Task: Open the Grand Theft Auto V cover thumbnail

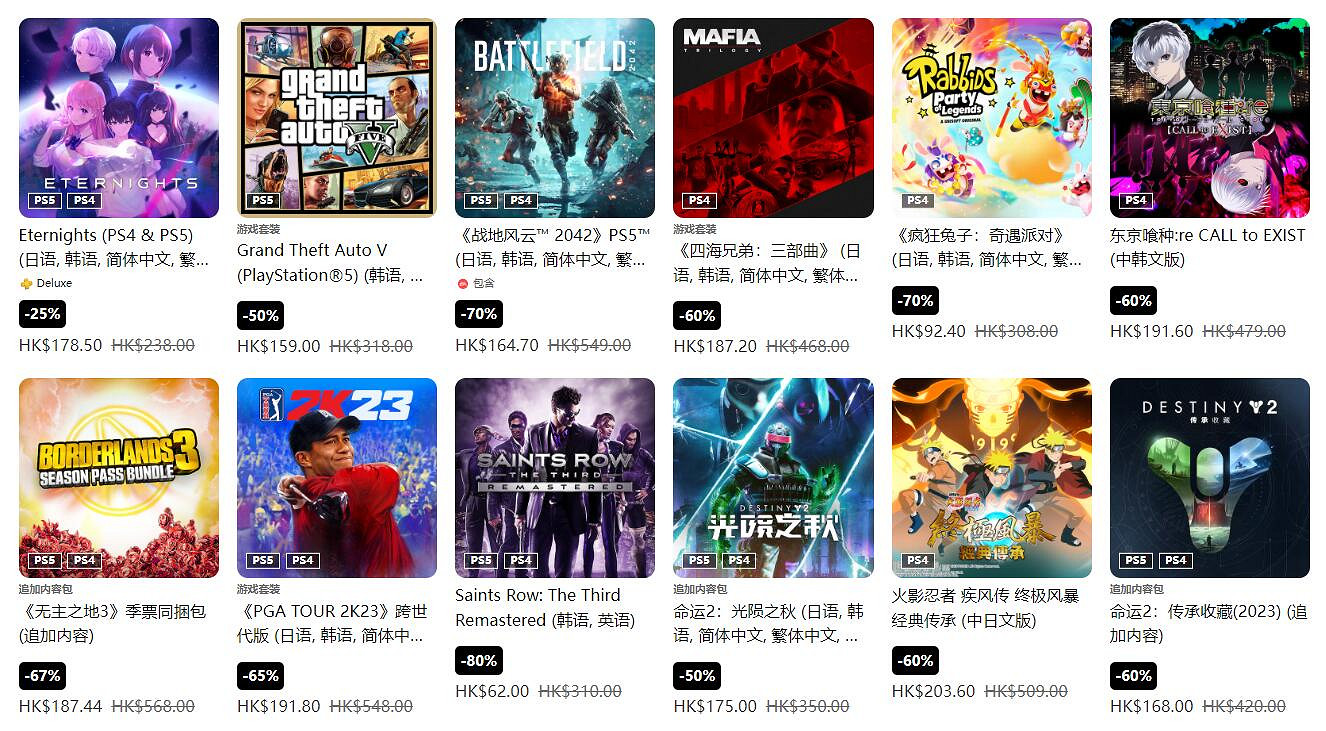Action: coord(337,118)
